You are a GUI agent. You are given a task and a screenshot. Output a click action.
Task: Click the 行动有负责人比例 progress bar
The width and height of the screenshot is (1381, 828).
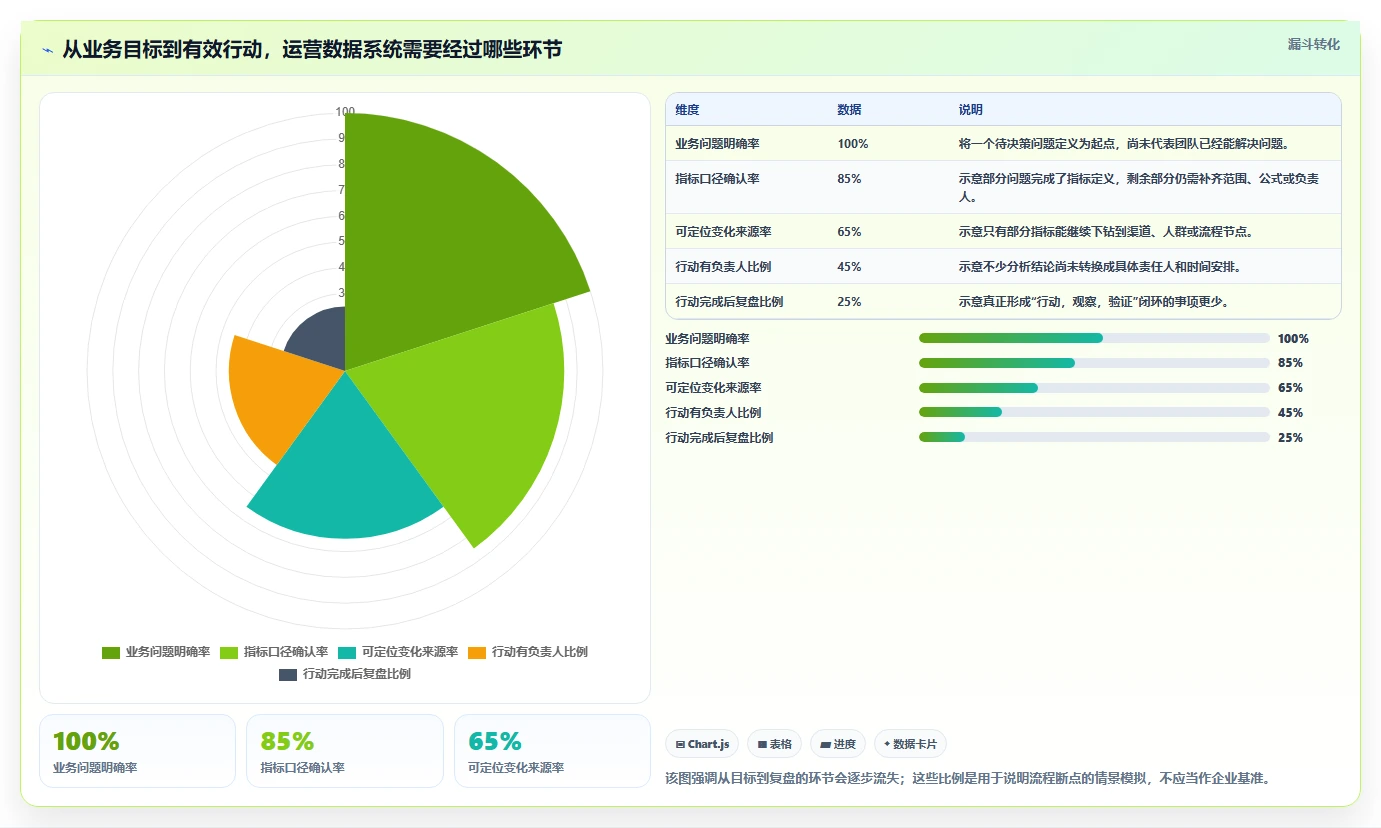coord(1094,412)
